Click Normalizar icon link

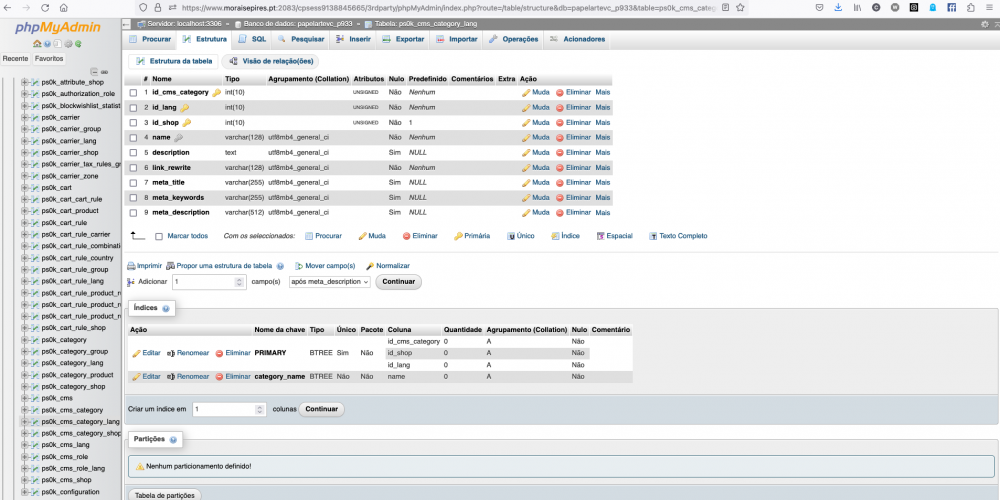pos(370,265)
